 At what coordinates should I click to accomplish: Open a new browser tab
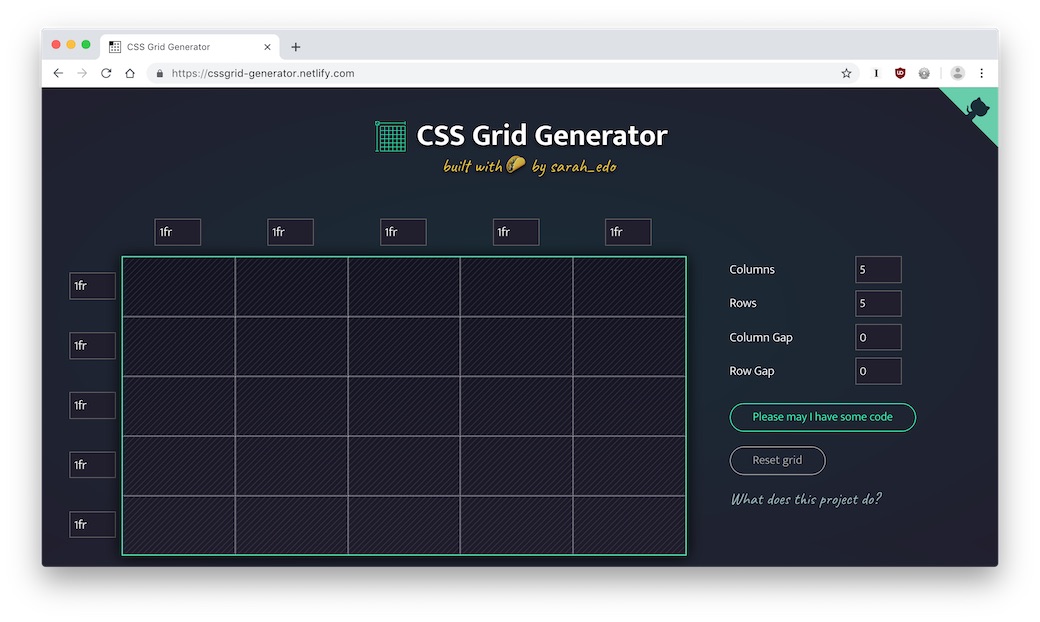click(x=296, y=47)
